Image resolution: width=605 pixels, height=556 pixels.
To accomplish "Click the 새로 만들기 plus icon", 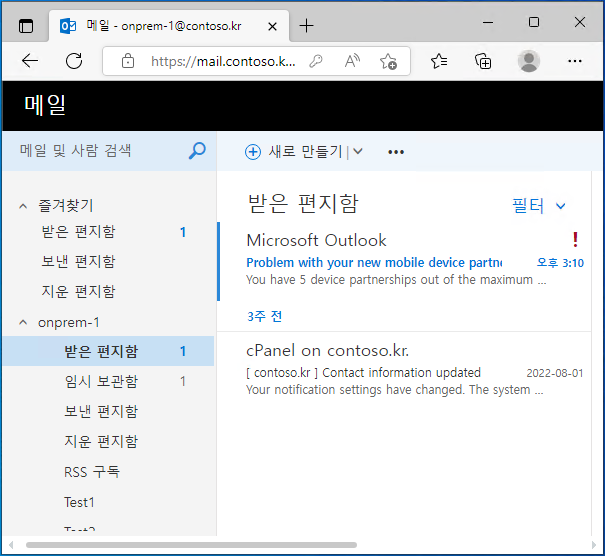I will pos(253,152).
